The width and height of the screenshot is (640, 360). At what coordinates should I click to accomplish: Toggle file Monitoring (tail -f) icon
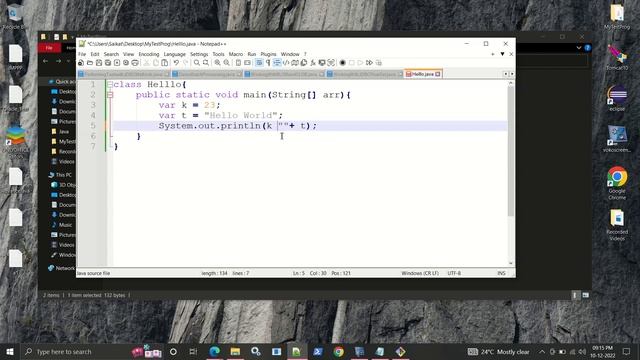[x=331, y=63]
